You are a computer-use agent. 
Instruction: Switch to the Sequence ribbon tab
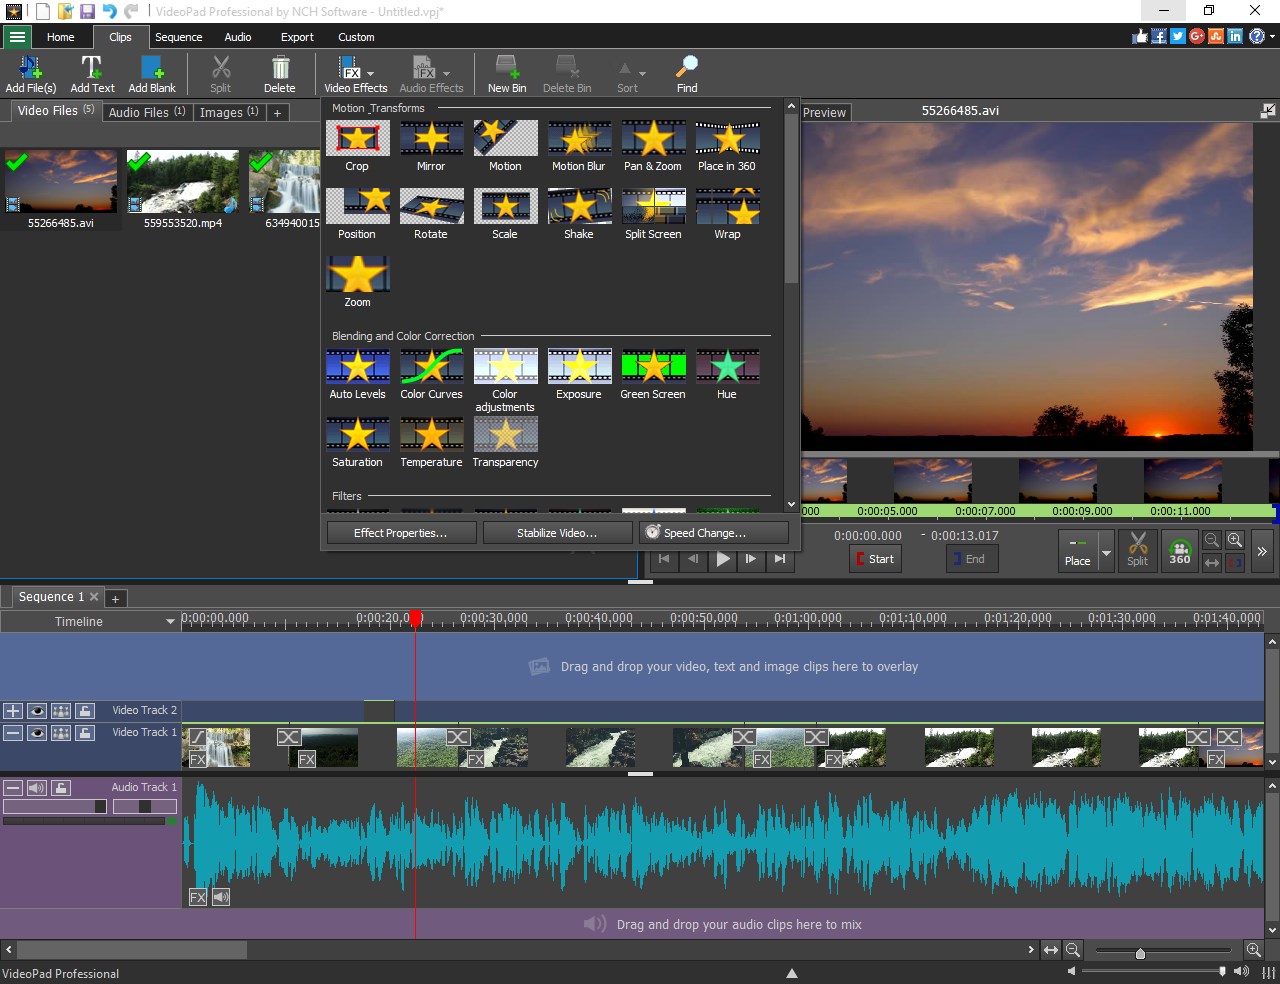pyautogui.click(x=179, y=37)
